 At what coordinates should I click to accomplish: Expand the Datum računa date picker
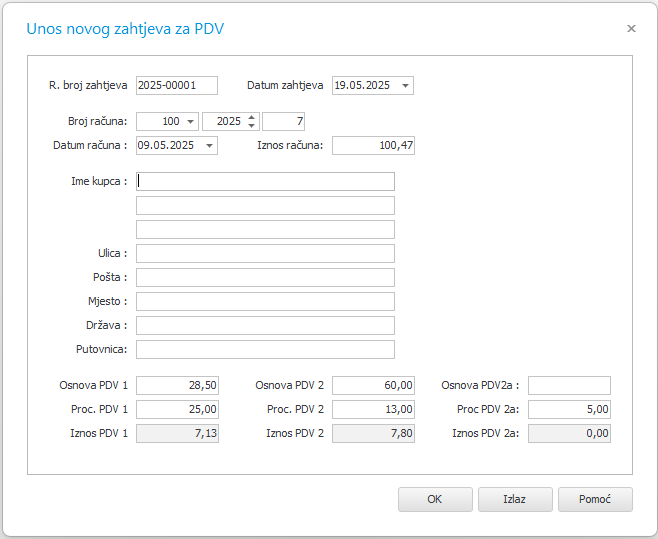point(209,146)
